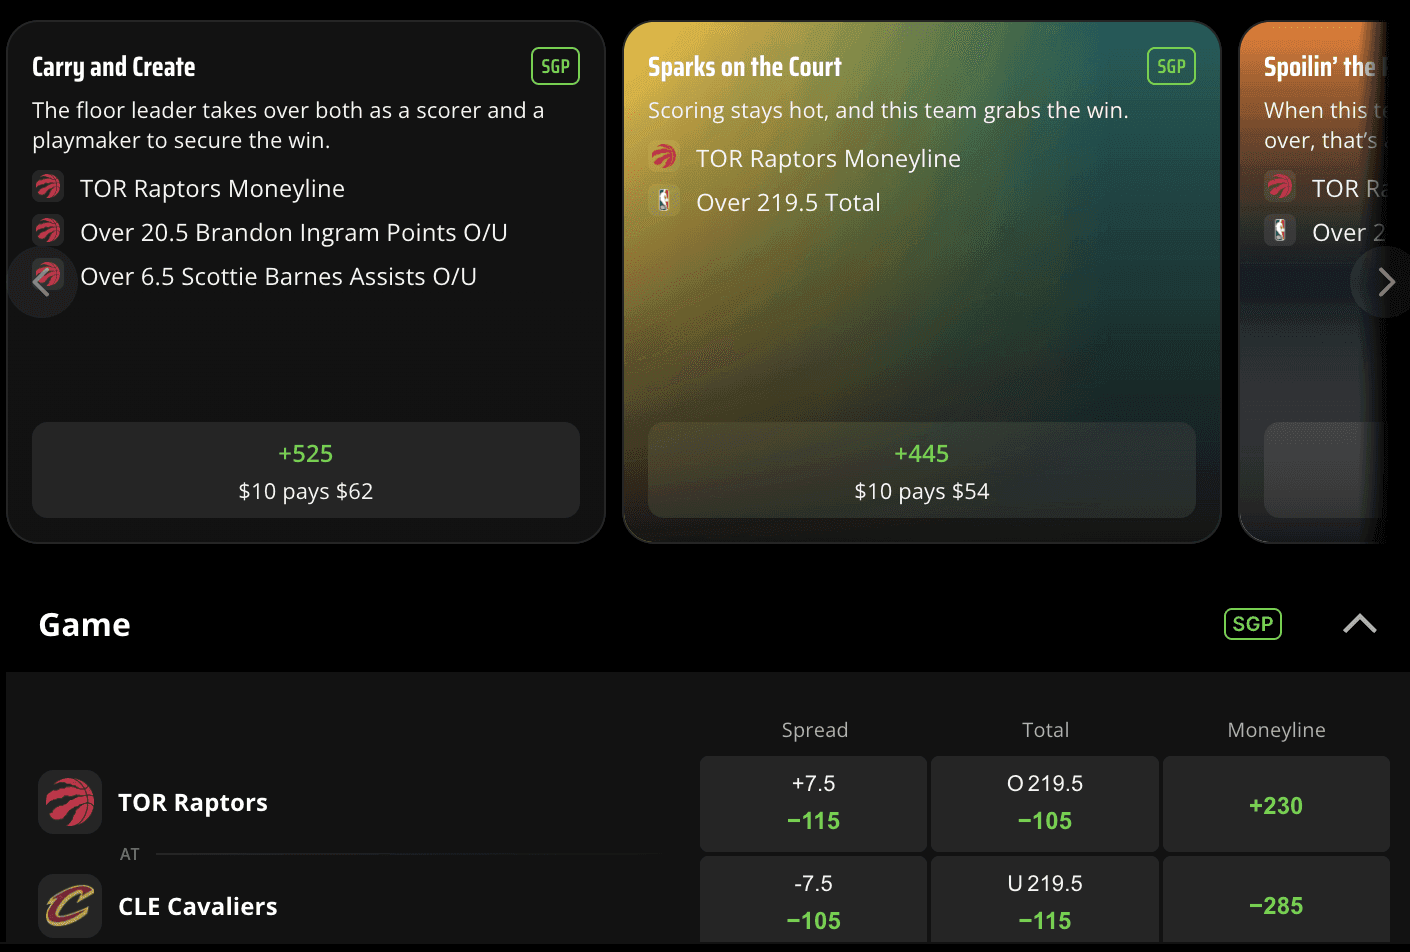
Task: Add the +525 Carry and Create parlay
Action: point(306,470)
